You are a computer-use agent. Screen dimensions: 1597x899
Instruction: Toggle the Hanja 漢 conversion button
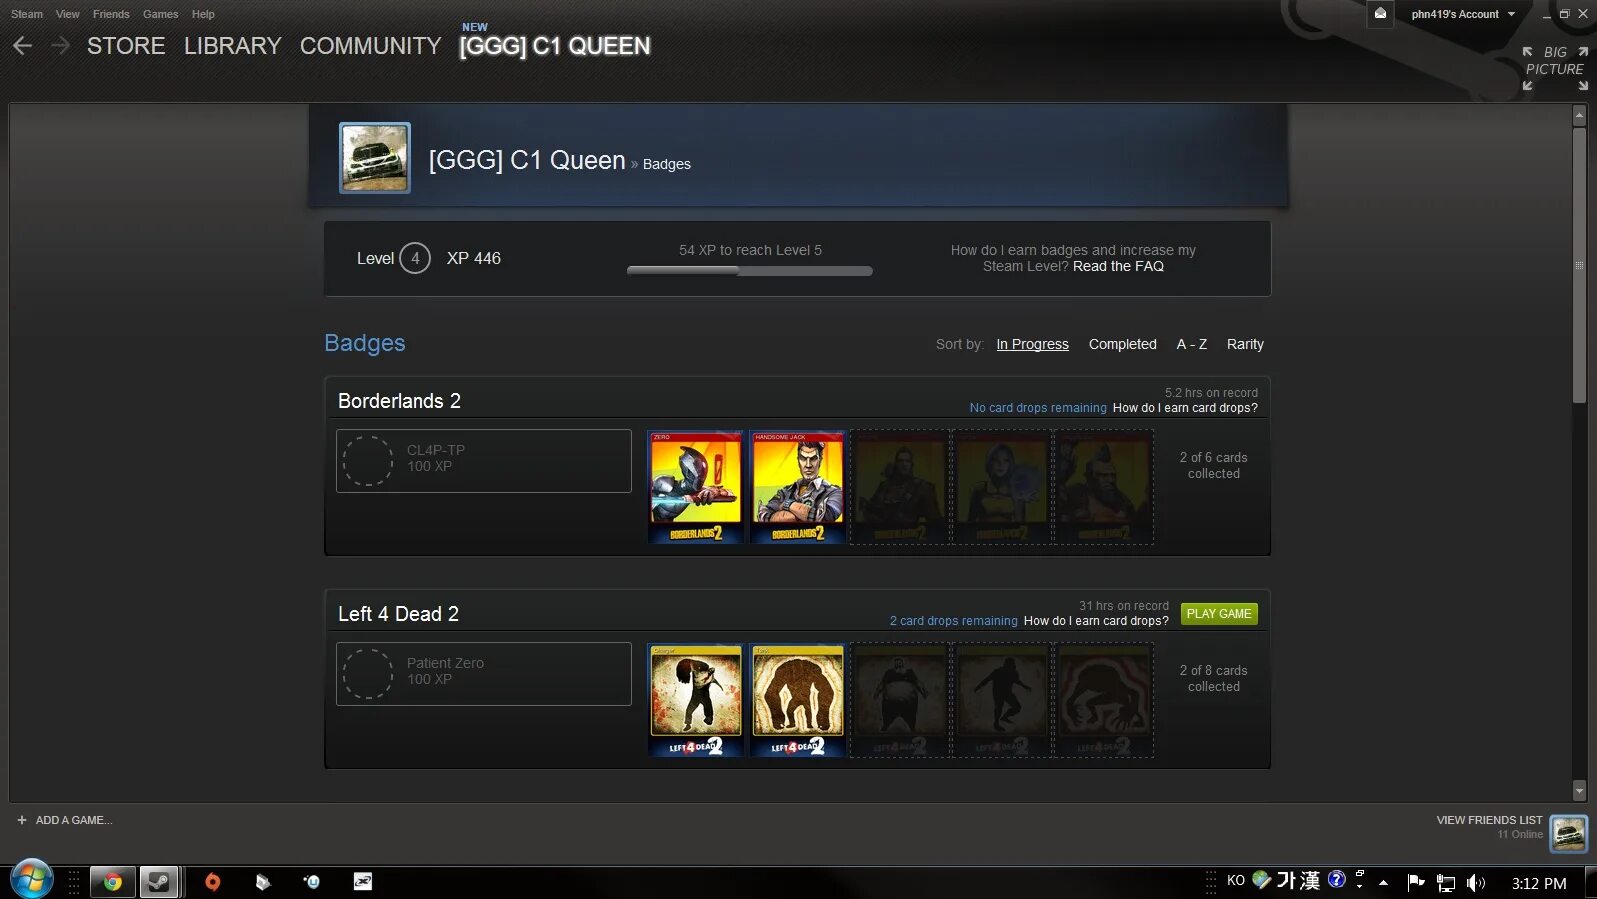pyautogui.click(x=1310, y=881)
